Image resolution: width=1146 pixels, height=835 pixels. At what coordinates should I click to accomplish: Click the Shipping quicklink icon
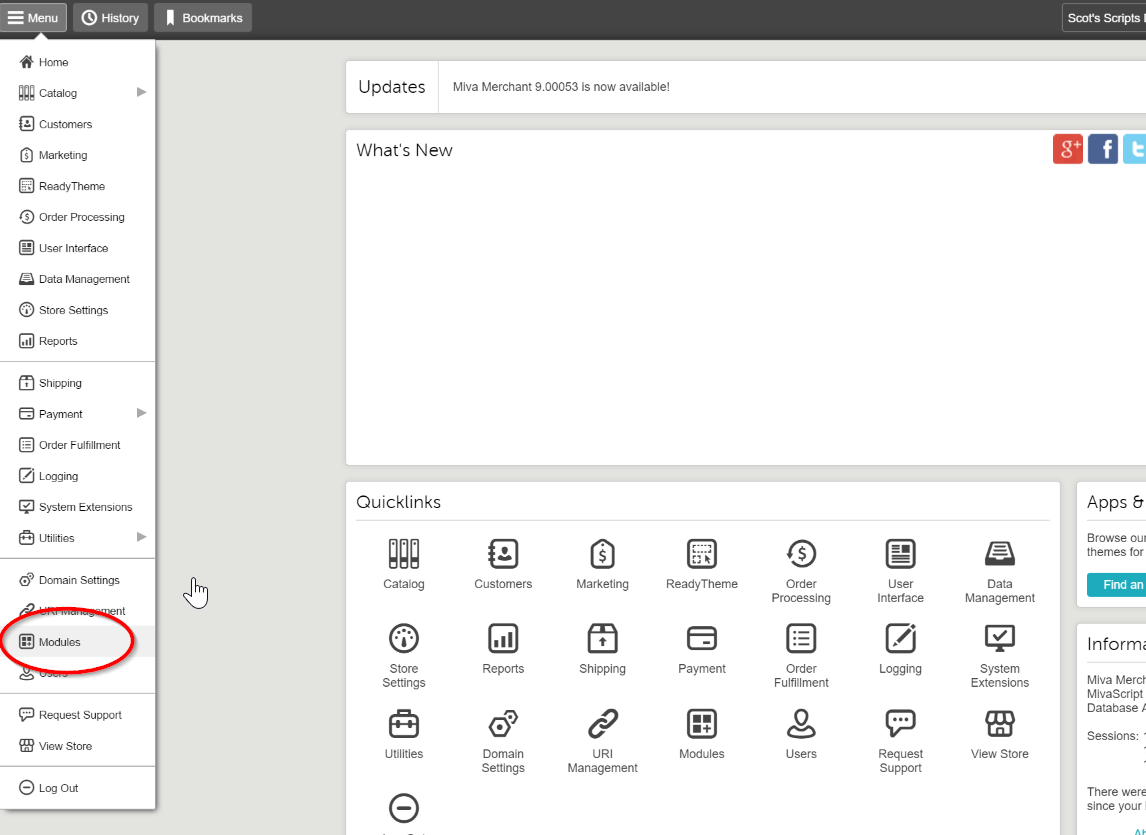(603, 638)
